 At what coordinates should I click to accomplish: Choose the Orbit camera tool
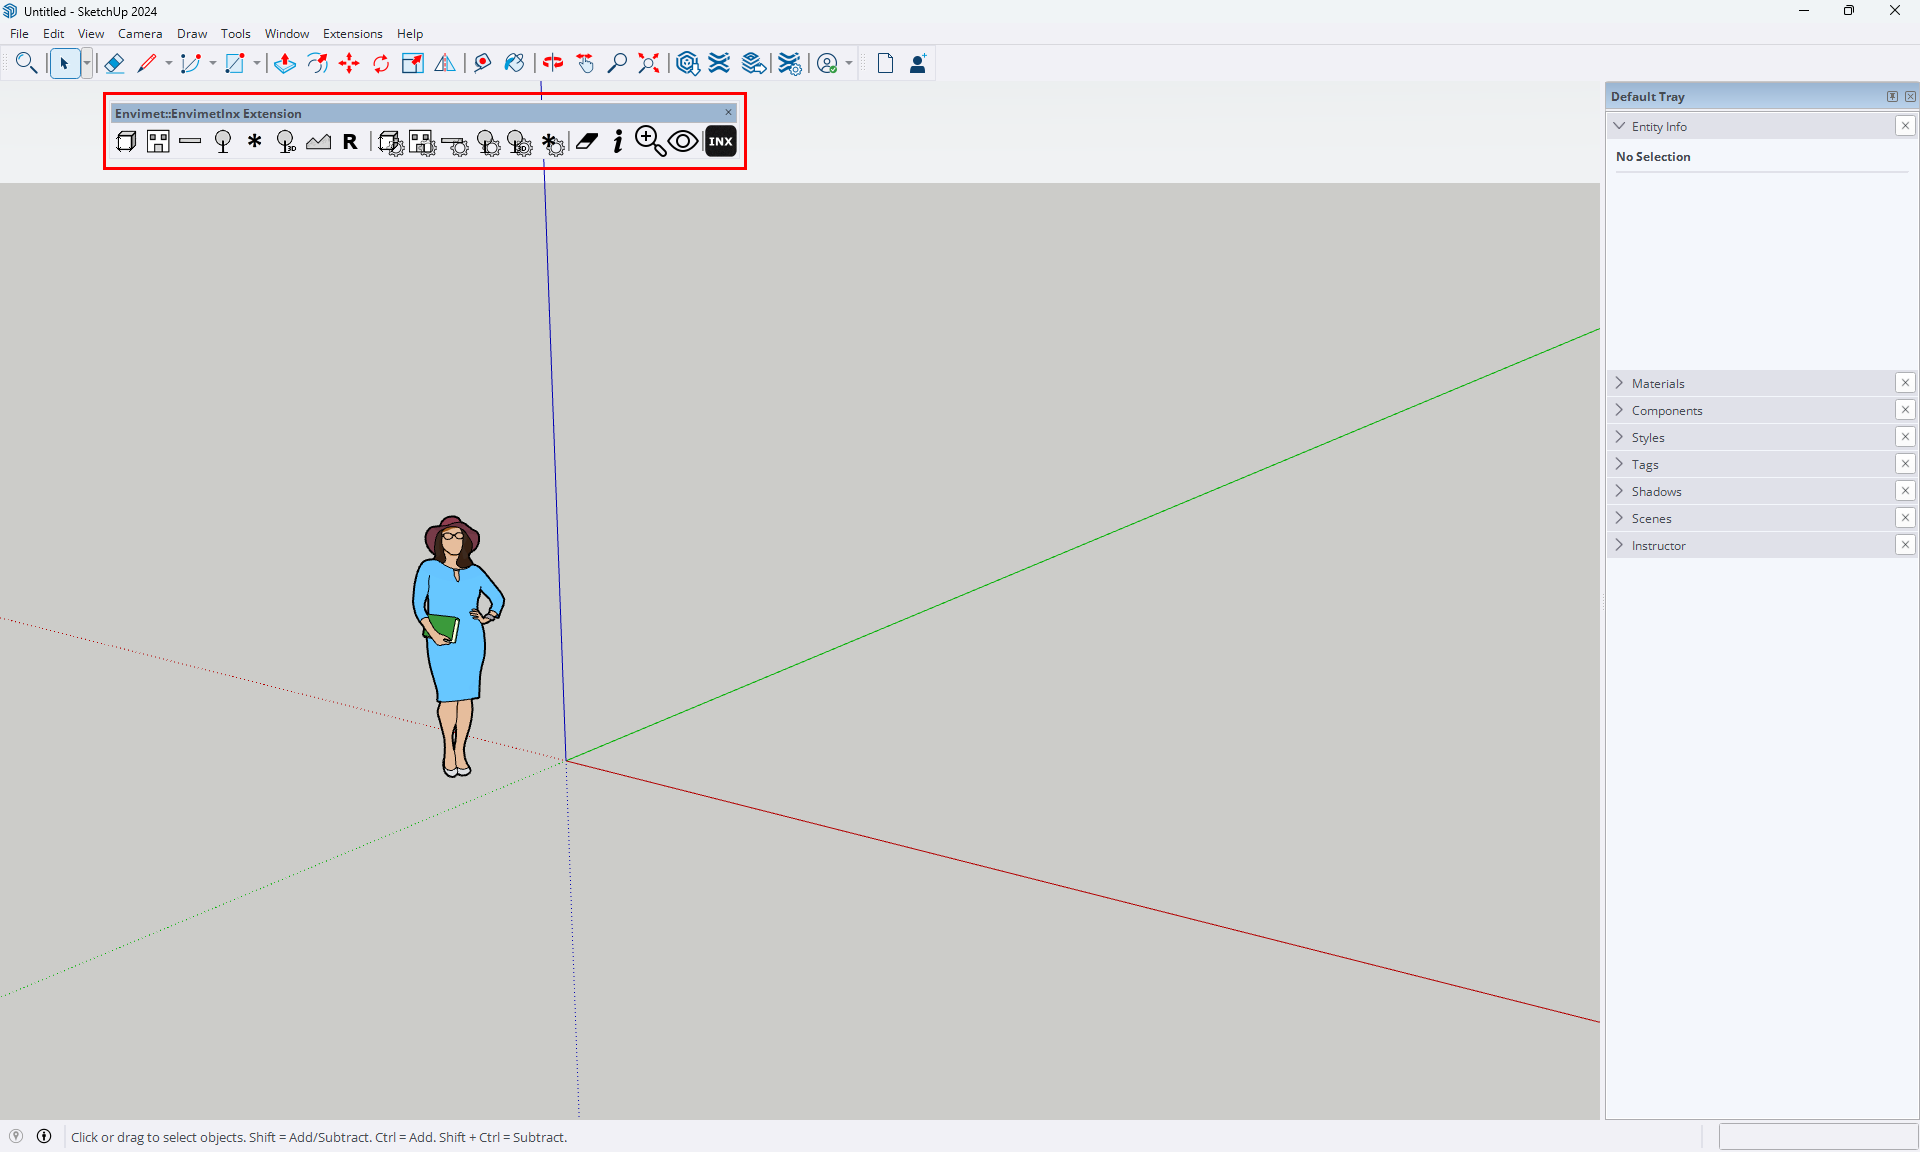tap(553, 64)
